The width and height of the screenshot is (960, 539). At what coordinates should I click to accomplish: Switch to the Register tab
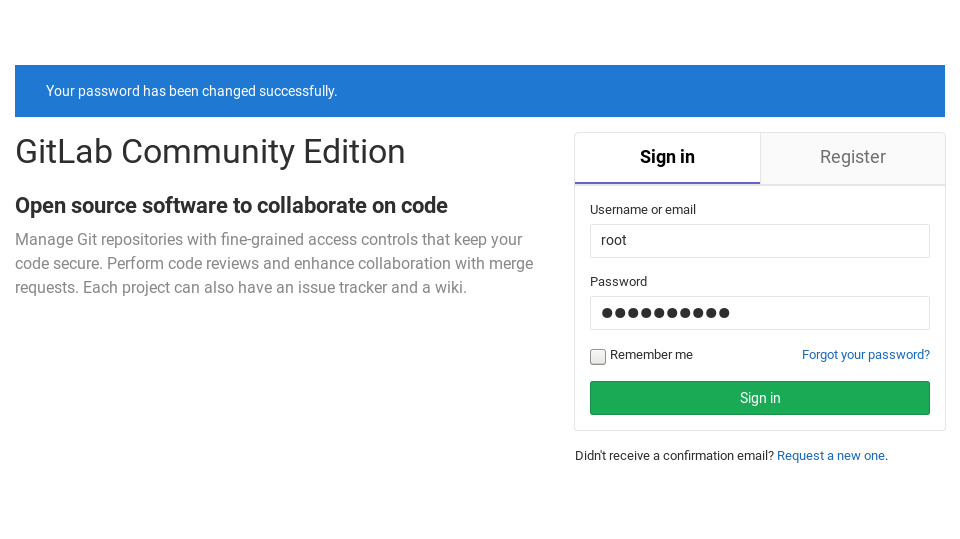coord(852,157)
